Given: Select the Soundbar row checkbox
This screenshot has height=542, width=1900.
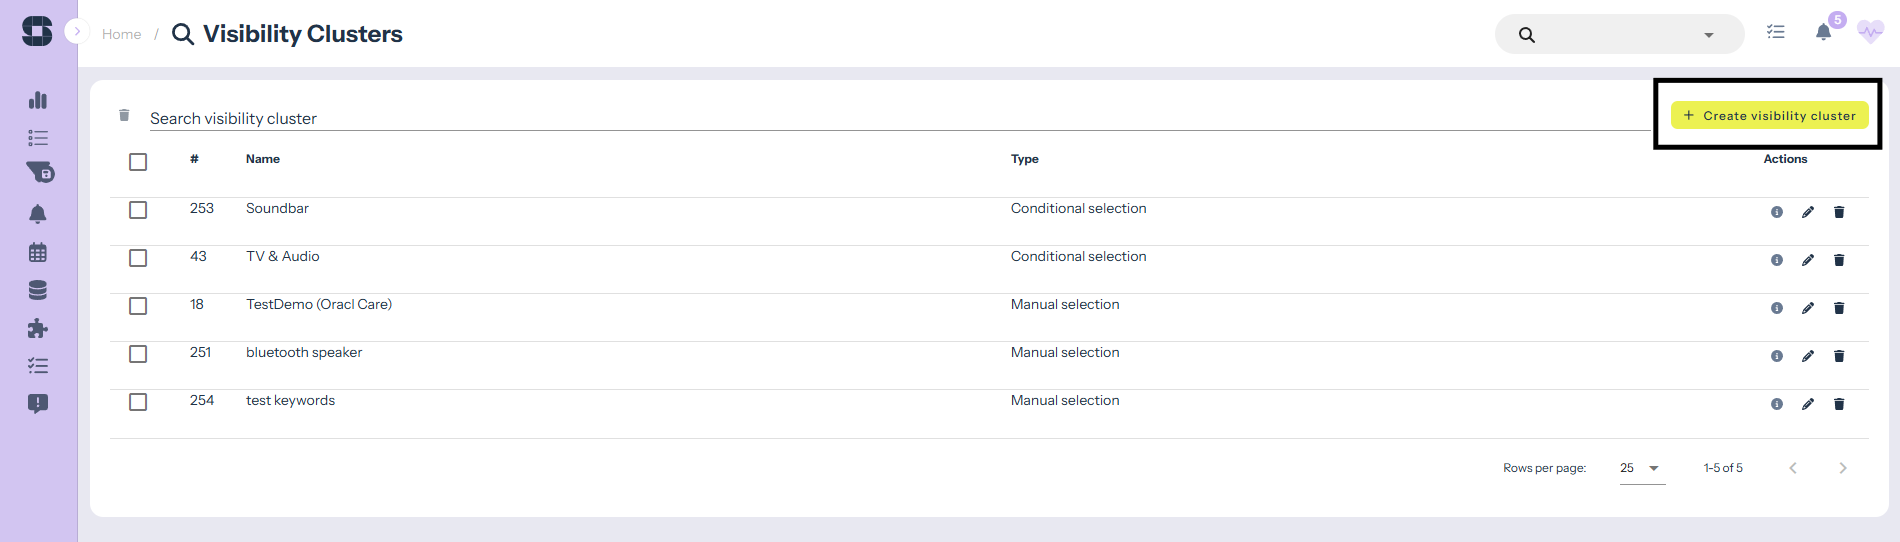Looking at the screenshot, I should click(138, 210).
